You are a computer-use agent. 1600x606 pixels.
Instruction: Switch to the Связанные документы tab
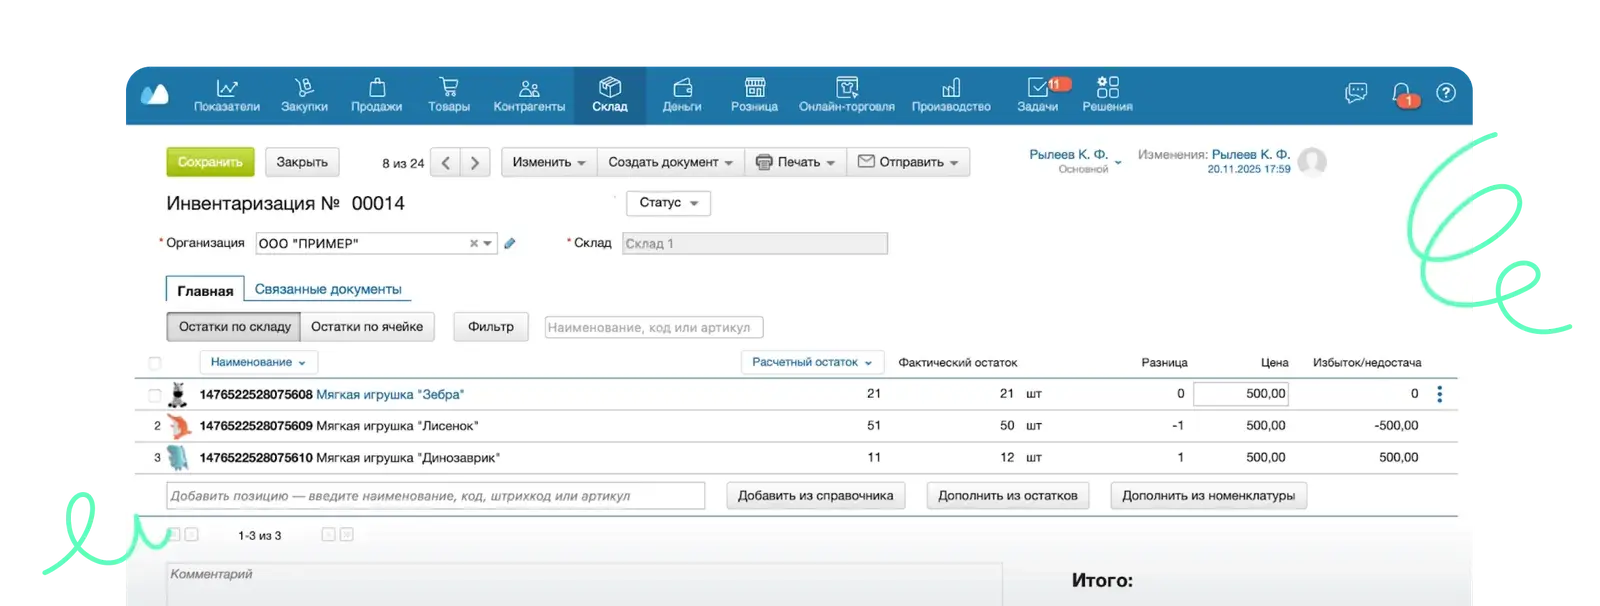(328, 289)
